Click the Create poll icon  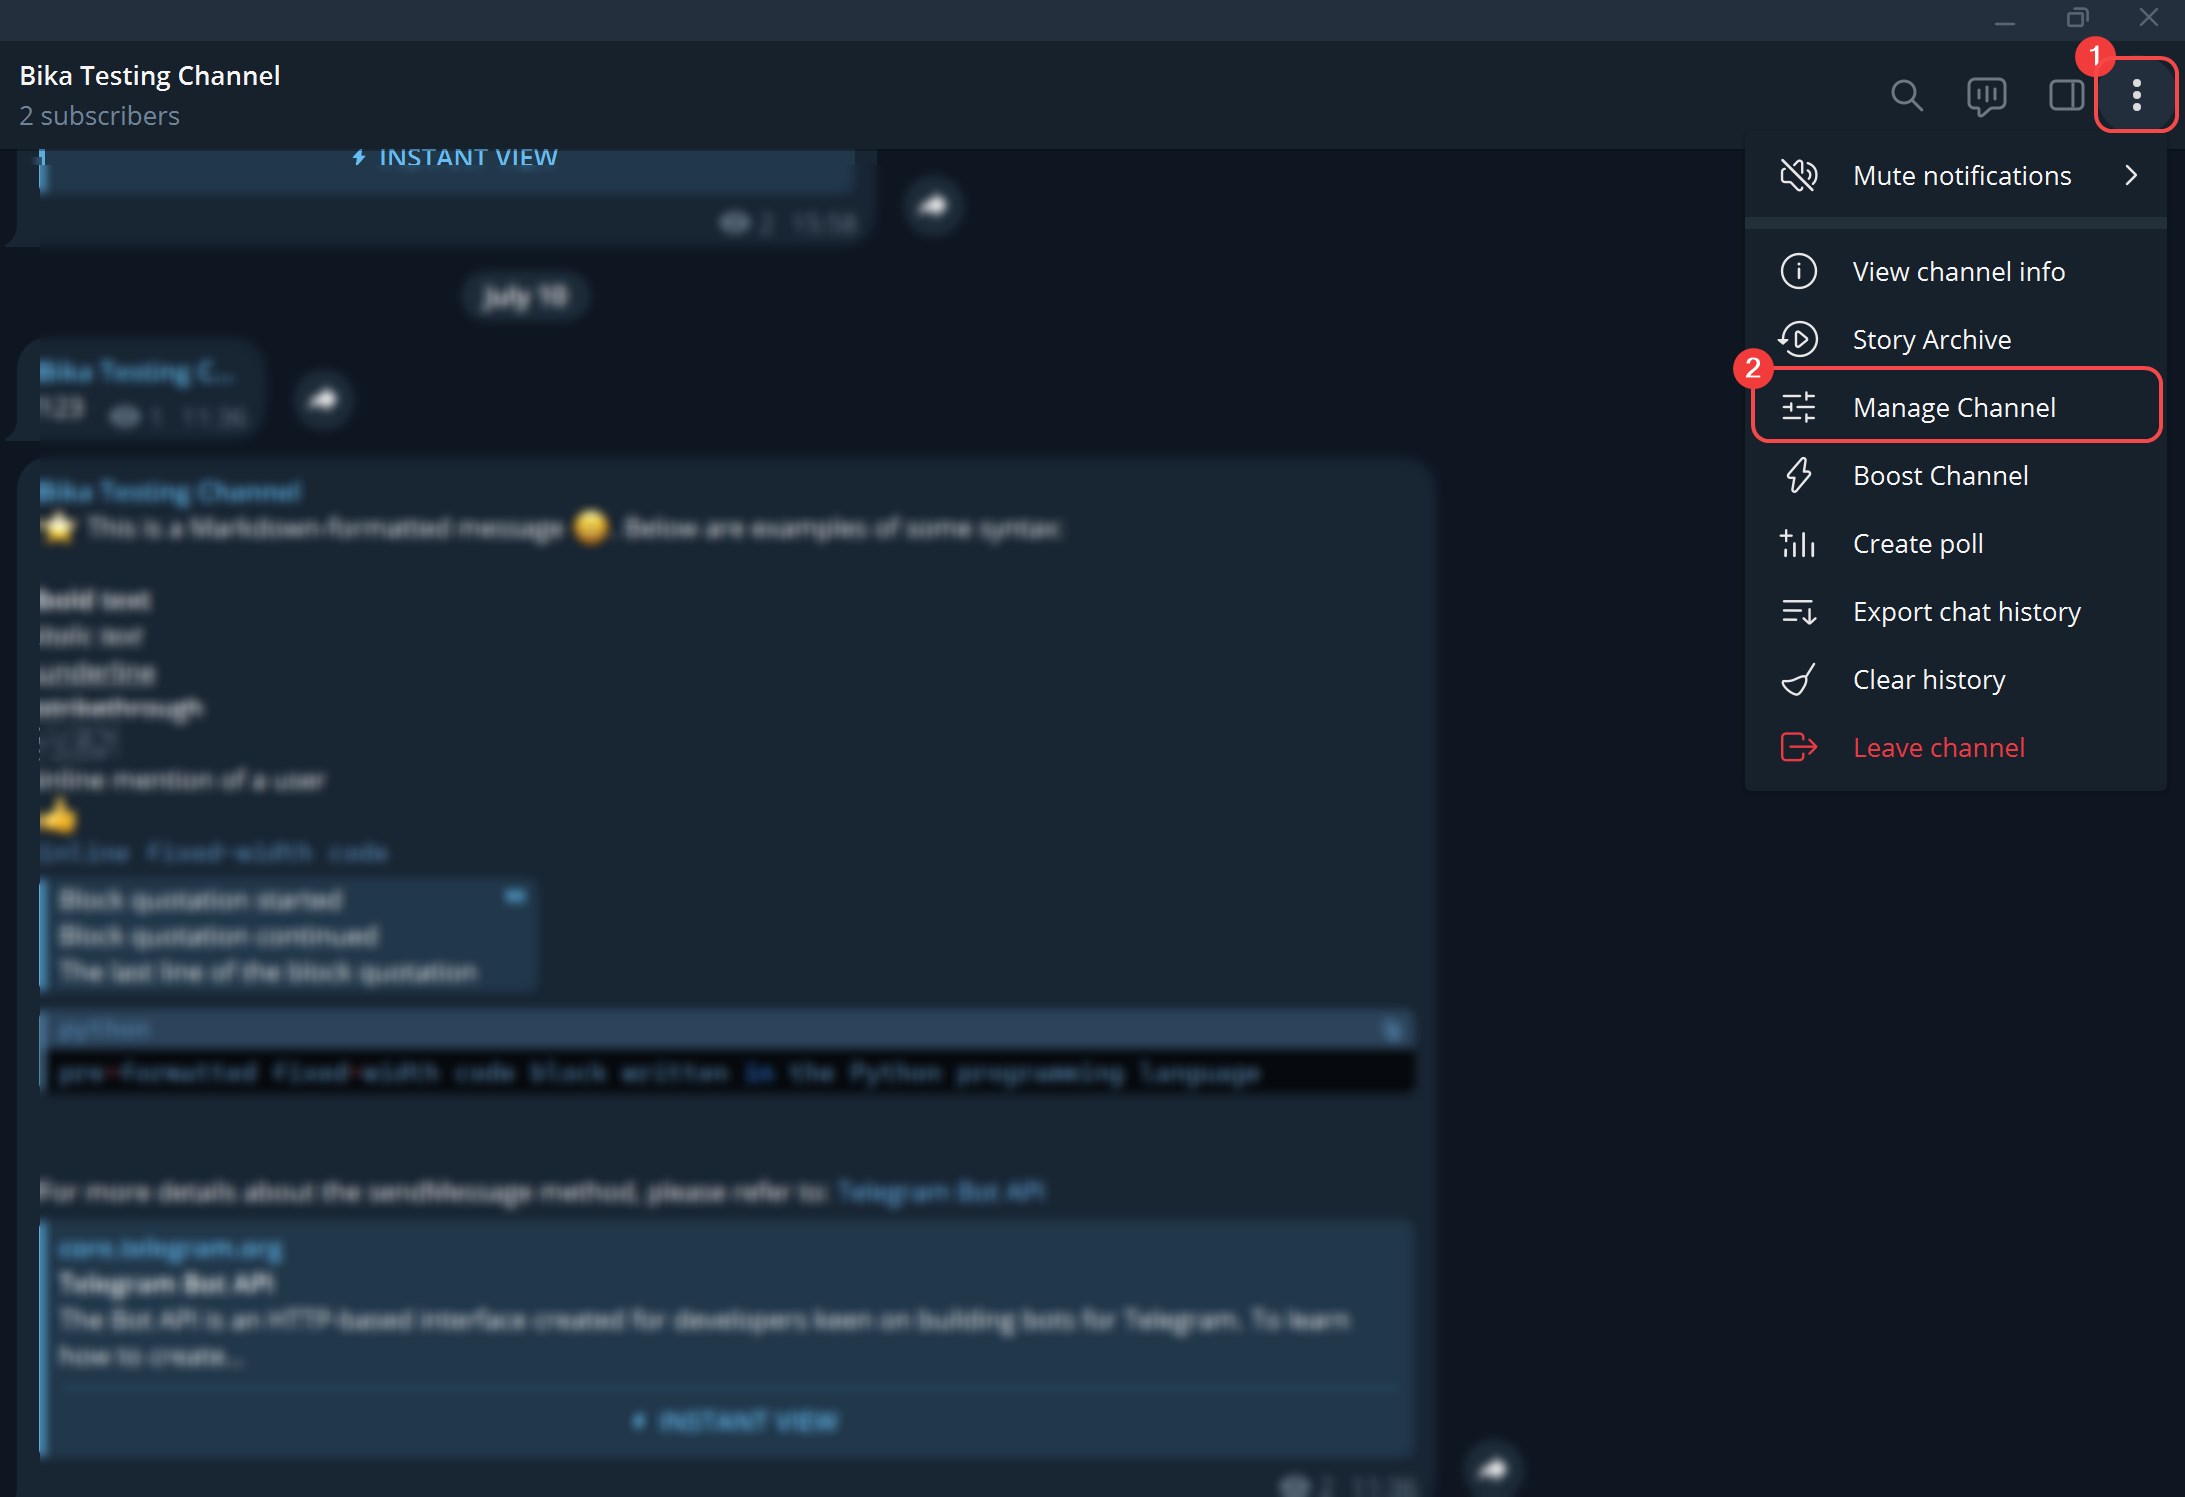pyautogui.click(x=1798, y=543)
